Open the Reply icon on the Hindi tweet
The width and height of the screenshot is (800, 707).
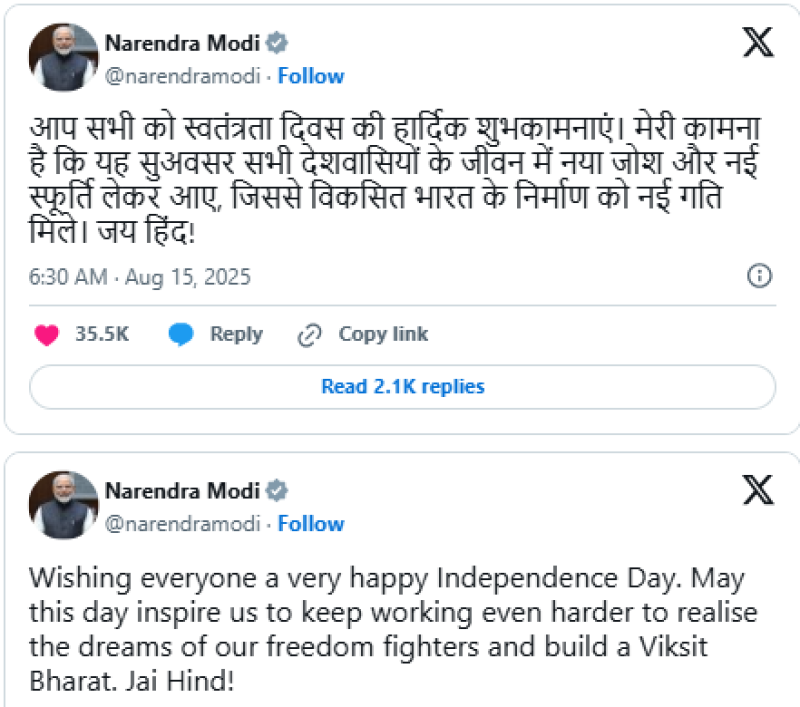(x=182, y=334)
